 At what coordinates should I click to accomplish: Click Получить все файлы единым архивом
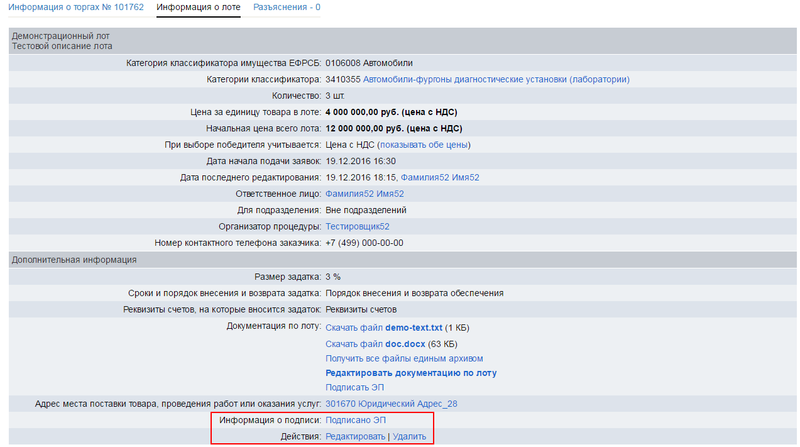pos(404,359)
